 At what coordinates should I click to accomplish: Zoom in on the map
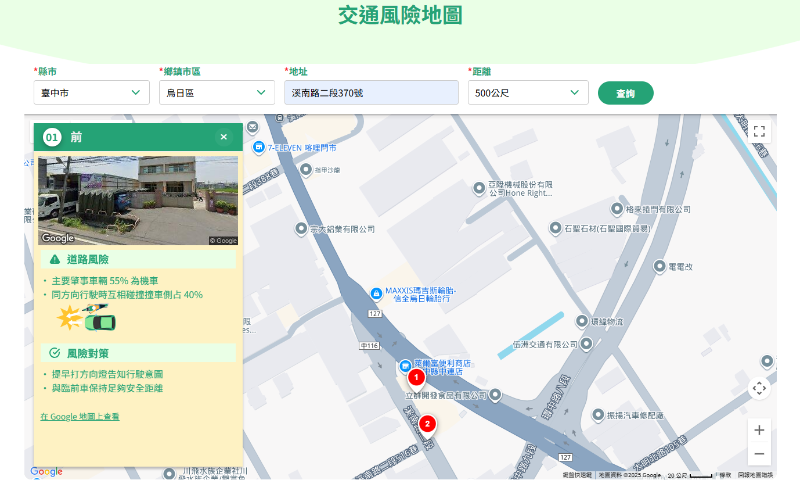[x=759, y=430]
